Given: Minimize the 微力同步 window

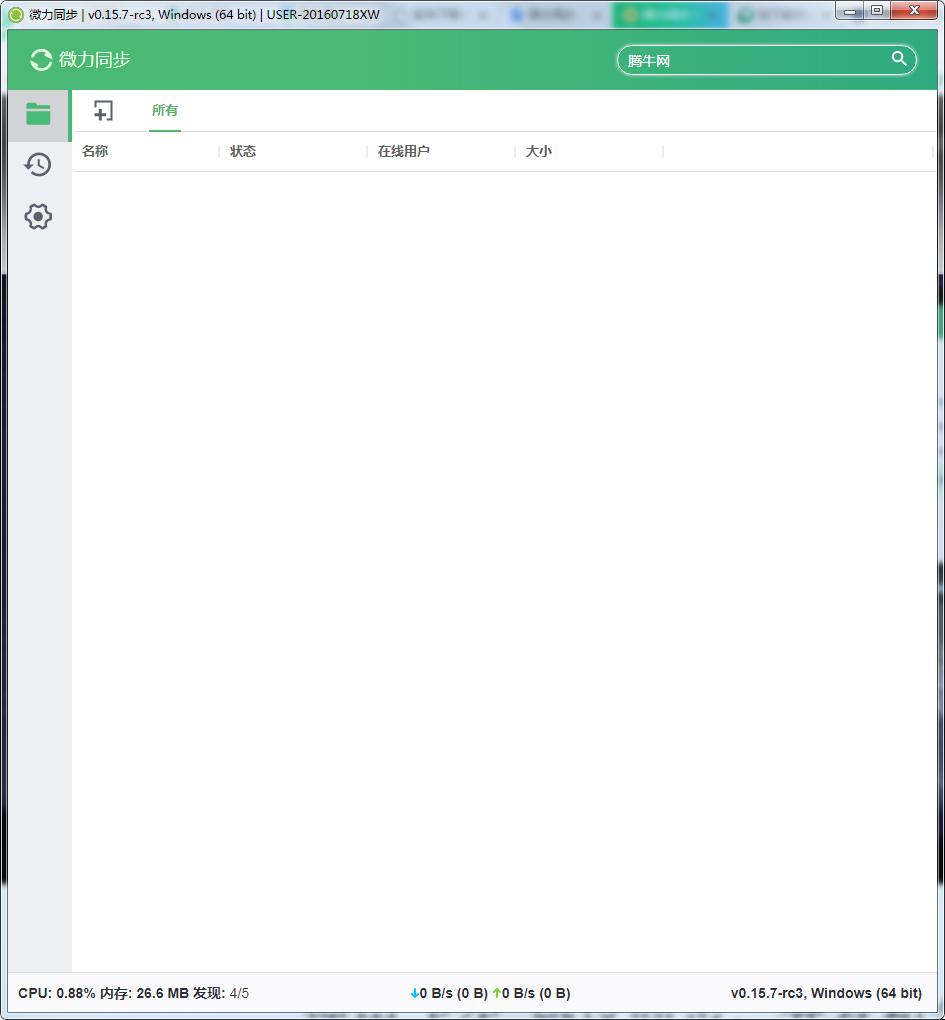Looking at the screenshot, I should [850, 10].
